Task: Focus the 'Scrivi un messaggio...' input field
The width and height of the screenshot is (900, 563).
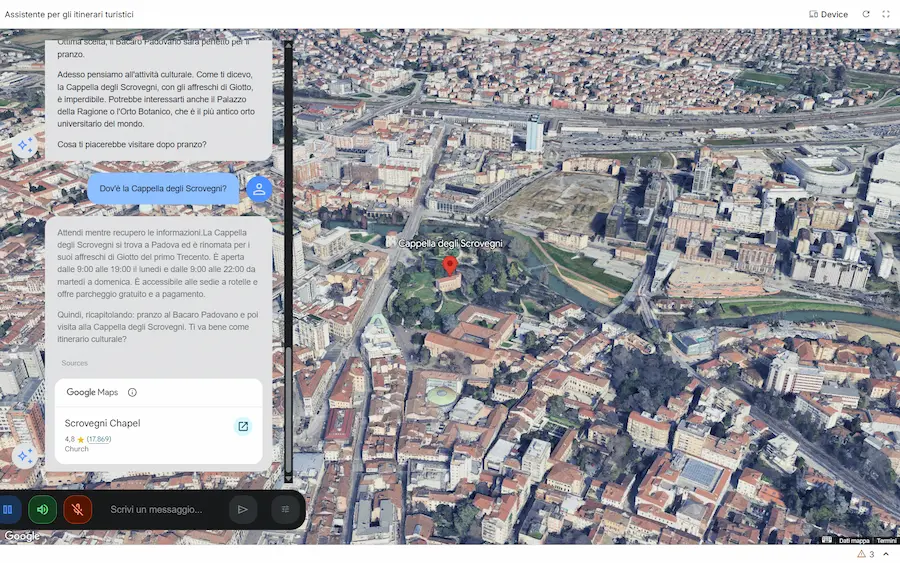Action: click(x=160, y=509)
